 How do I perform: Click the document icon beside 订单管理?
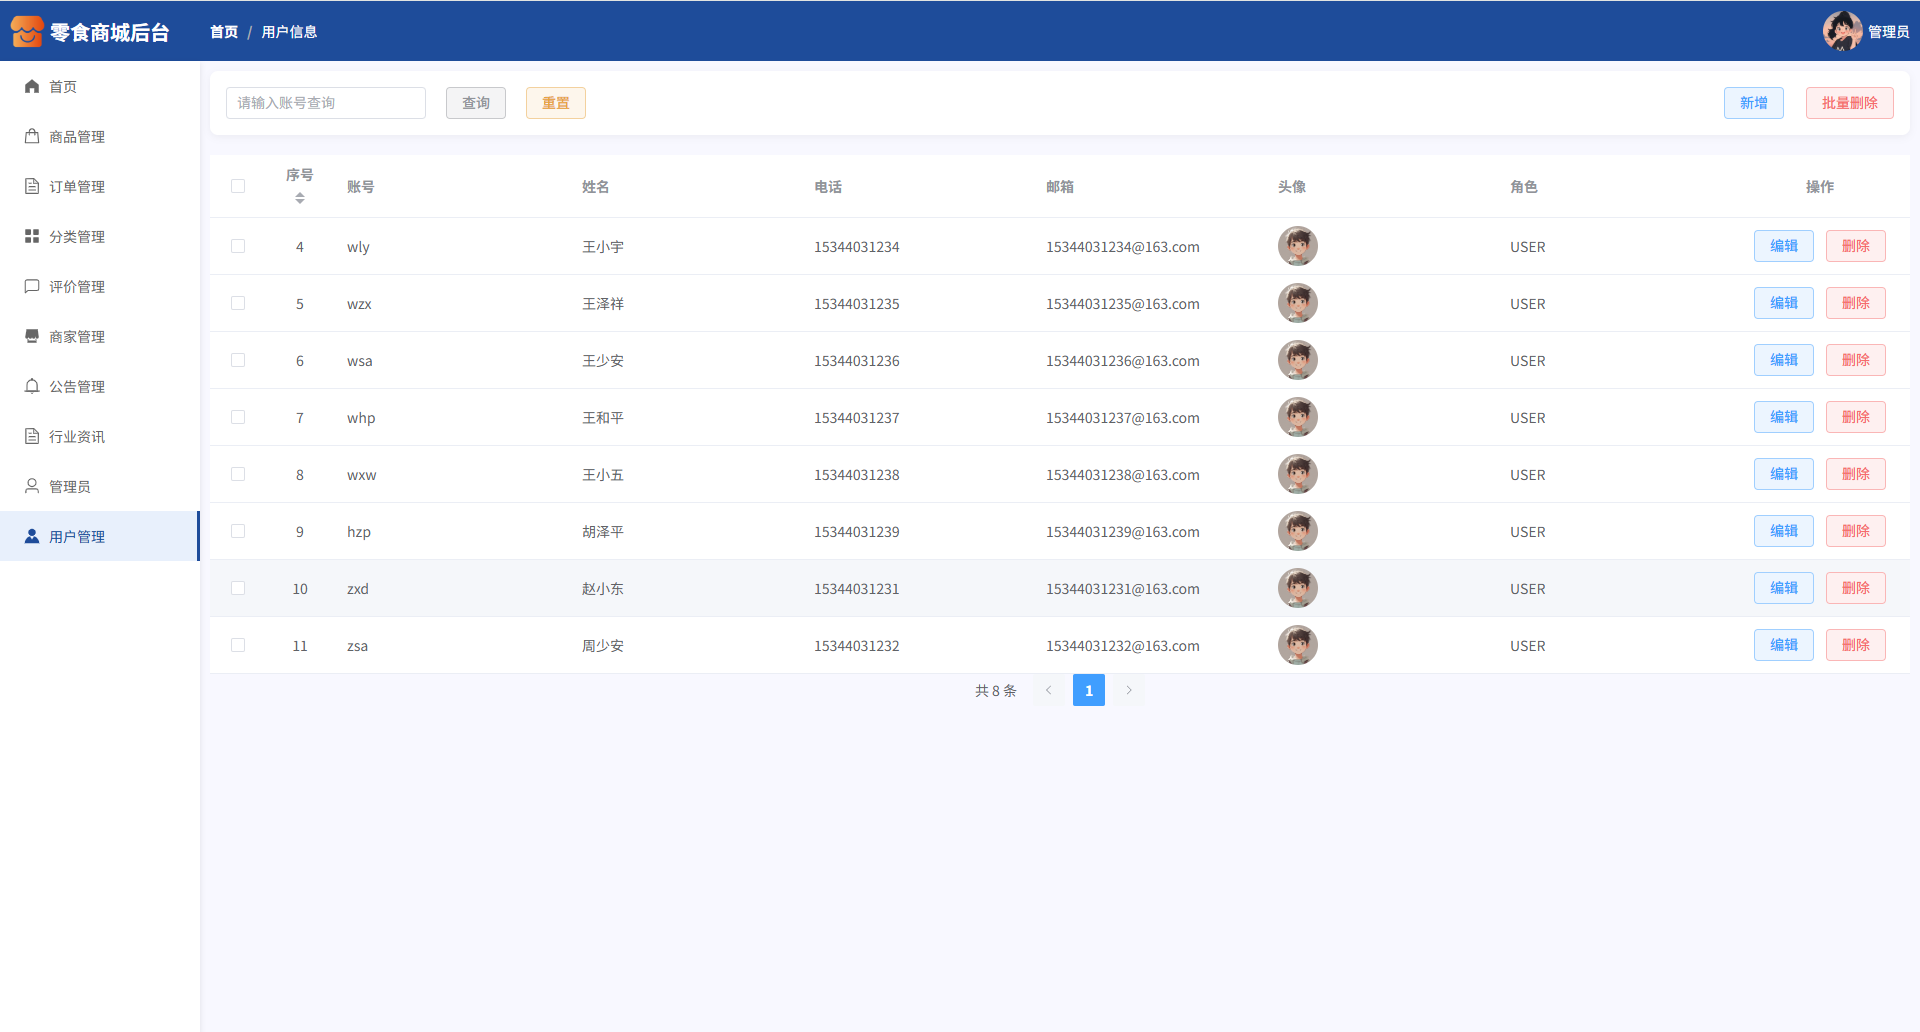32,187
